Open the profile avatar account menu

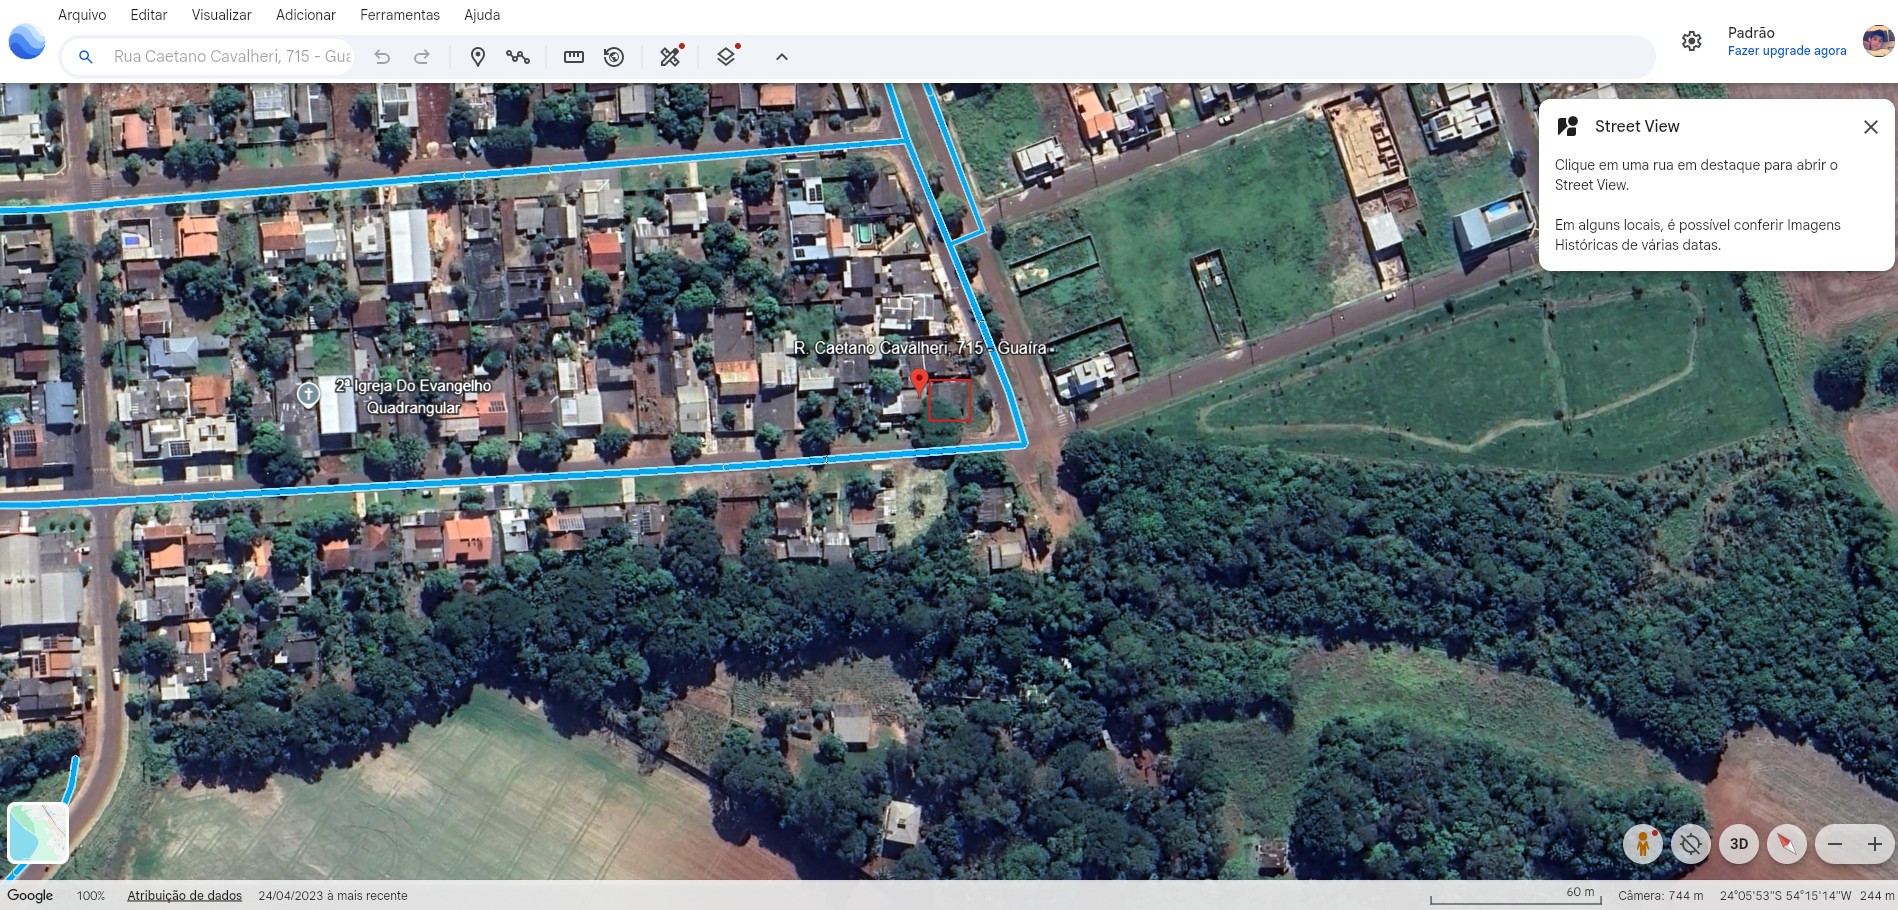1877,41
